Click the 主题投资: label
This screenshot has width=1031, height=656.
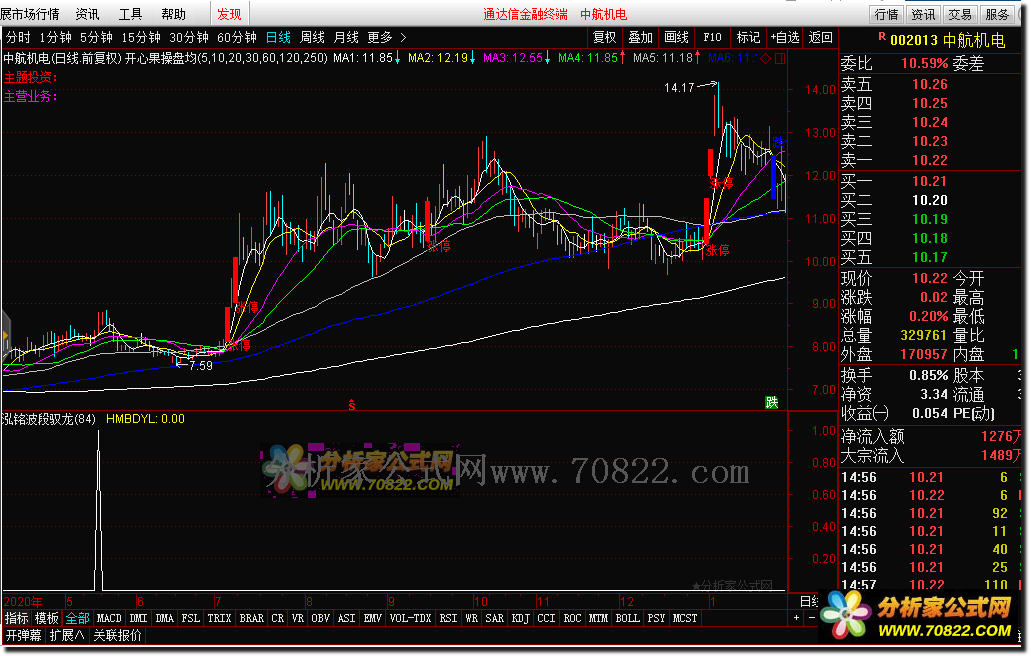tap(31, 78)
